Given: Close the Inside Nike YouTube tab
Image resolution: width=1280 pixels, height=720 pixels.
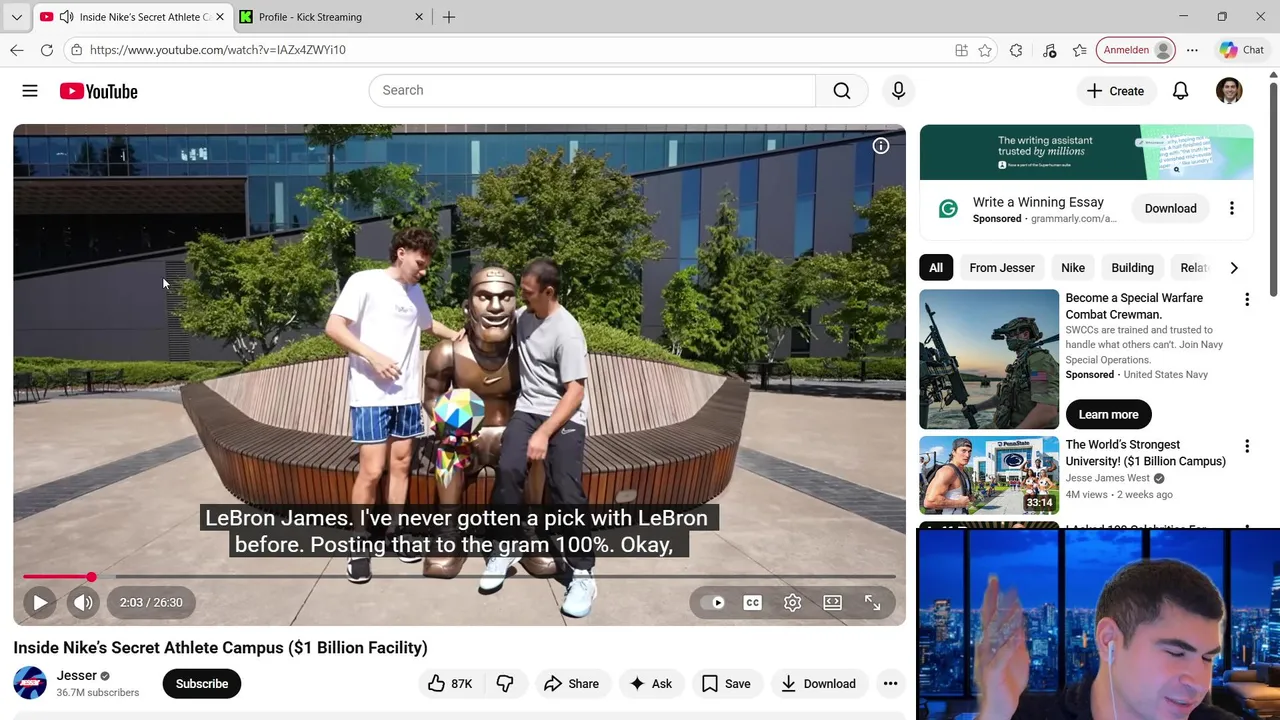Looking at the screenshot, I should click(219, 17).
